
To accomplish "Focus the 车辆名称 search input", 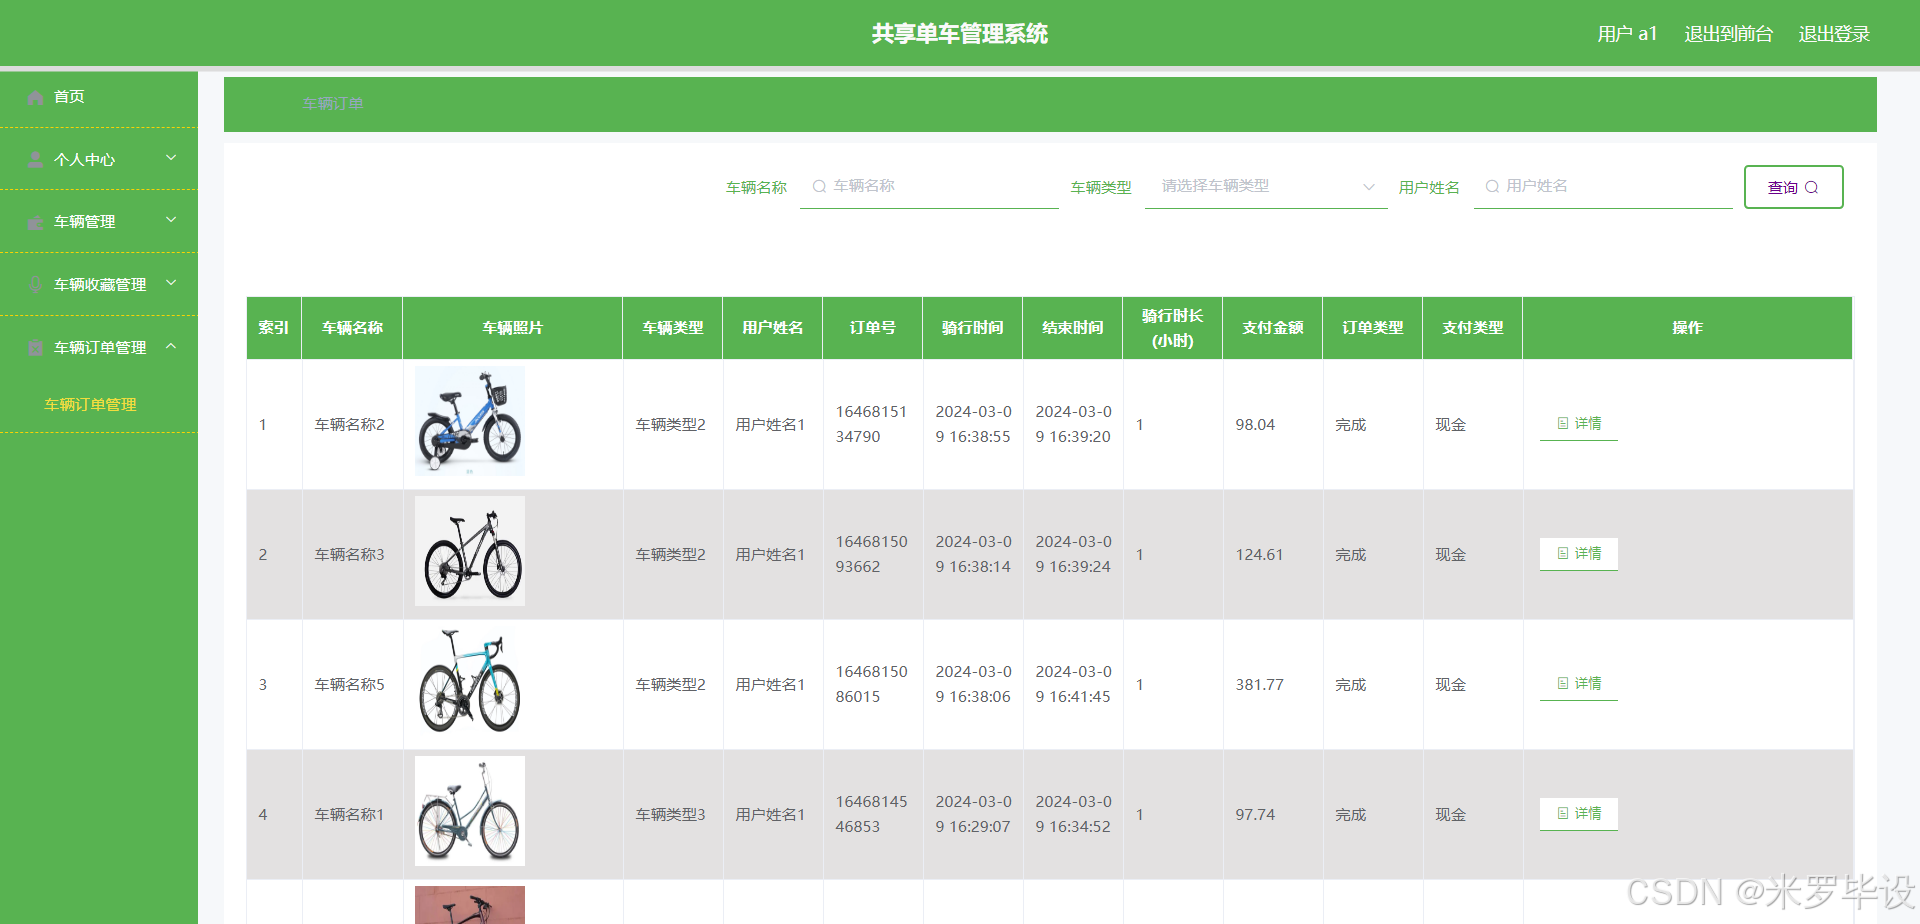I will click(929, 187).
